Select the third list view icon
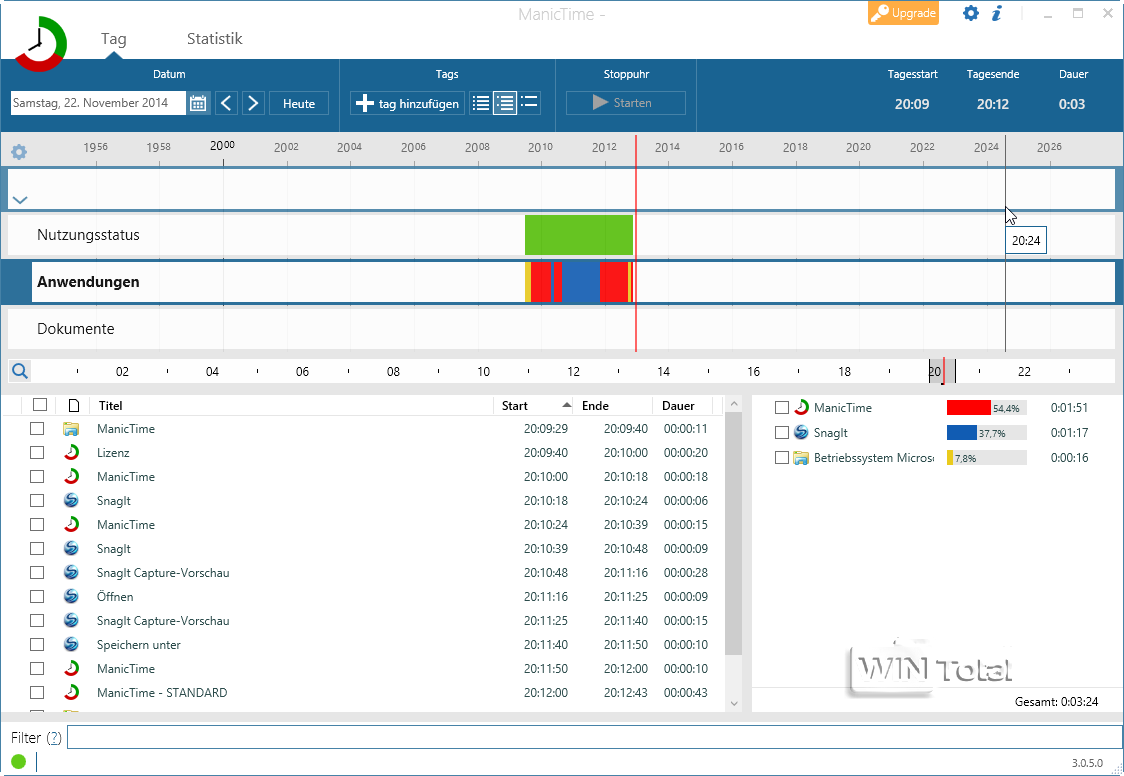 [x=530, y=103]
